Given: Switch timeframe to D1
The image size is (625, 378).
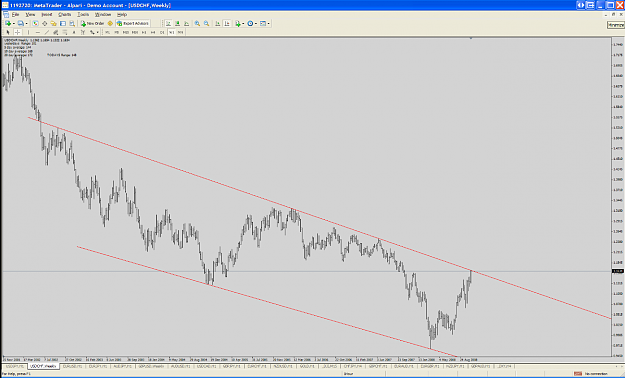Looking at the screenshot, I should (162, 32).
